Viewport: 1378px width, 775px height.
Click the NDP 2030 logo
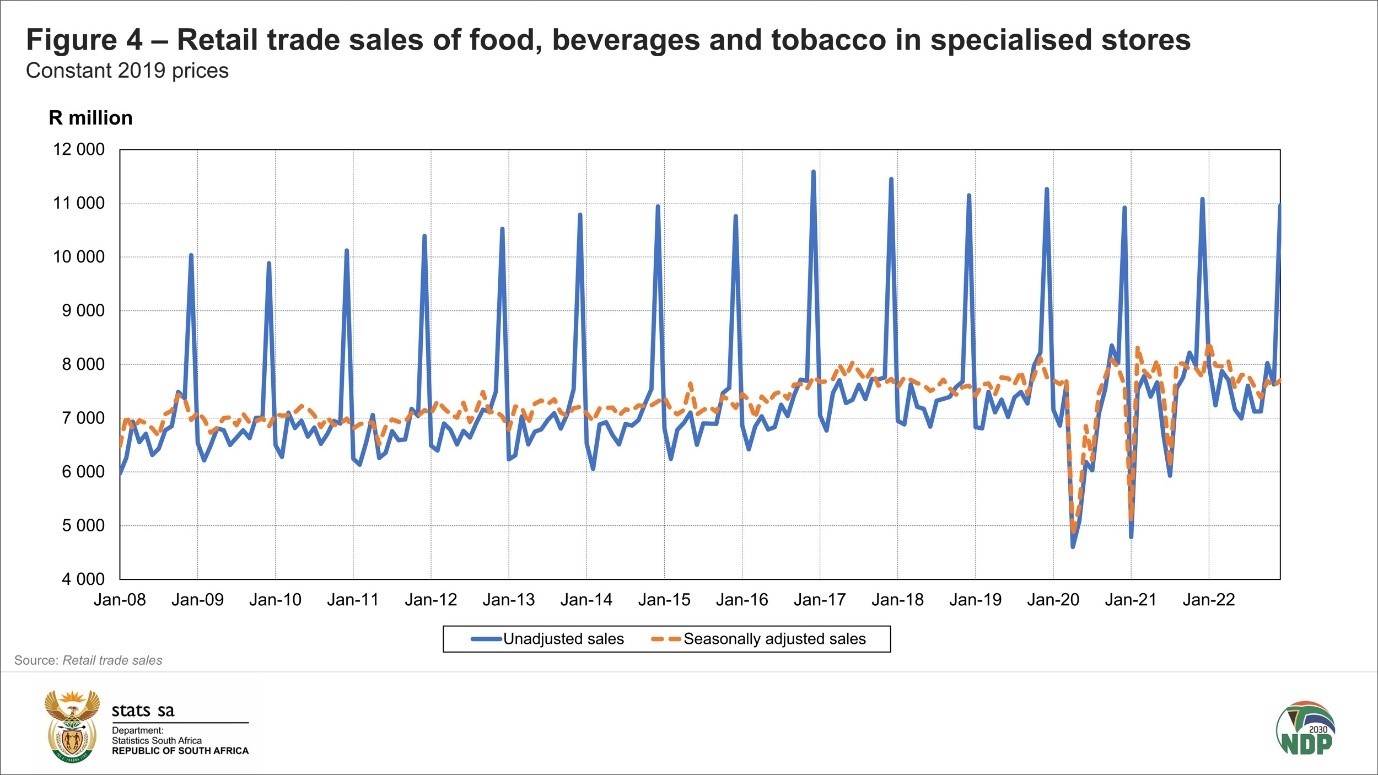pos(1307,728)
